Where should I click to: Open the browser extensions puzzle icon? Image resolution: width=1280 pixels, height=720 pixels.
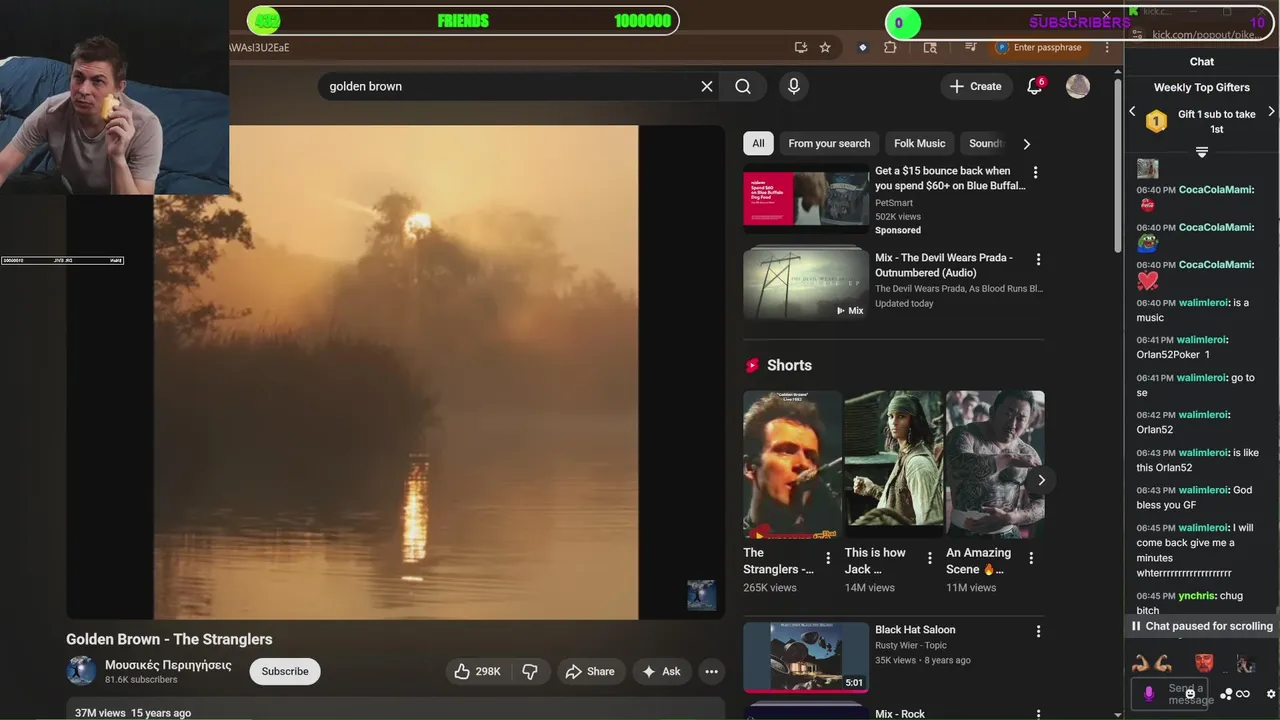[890, 47]
